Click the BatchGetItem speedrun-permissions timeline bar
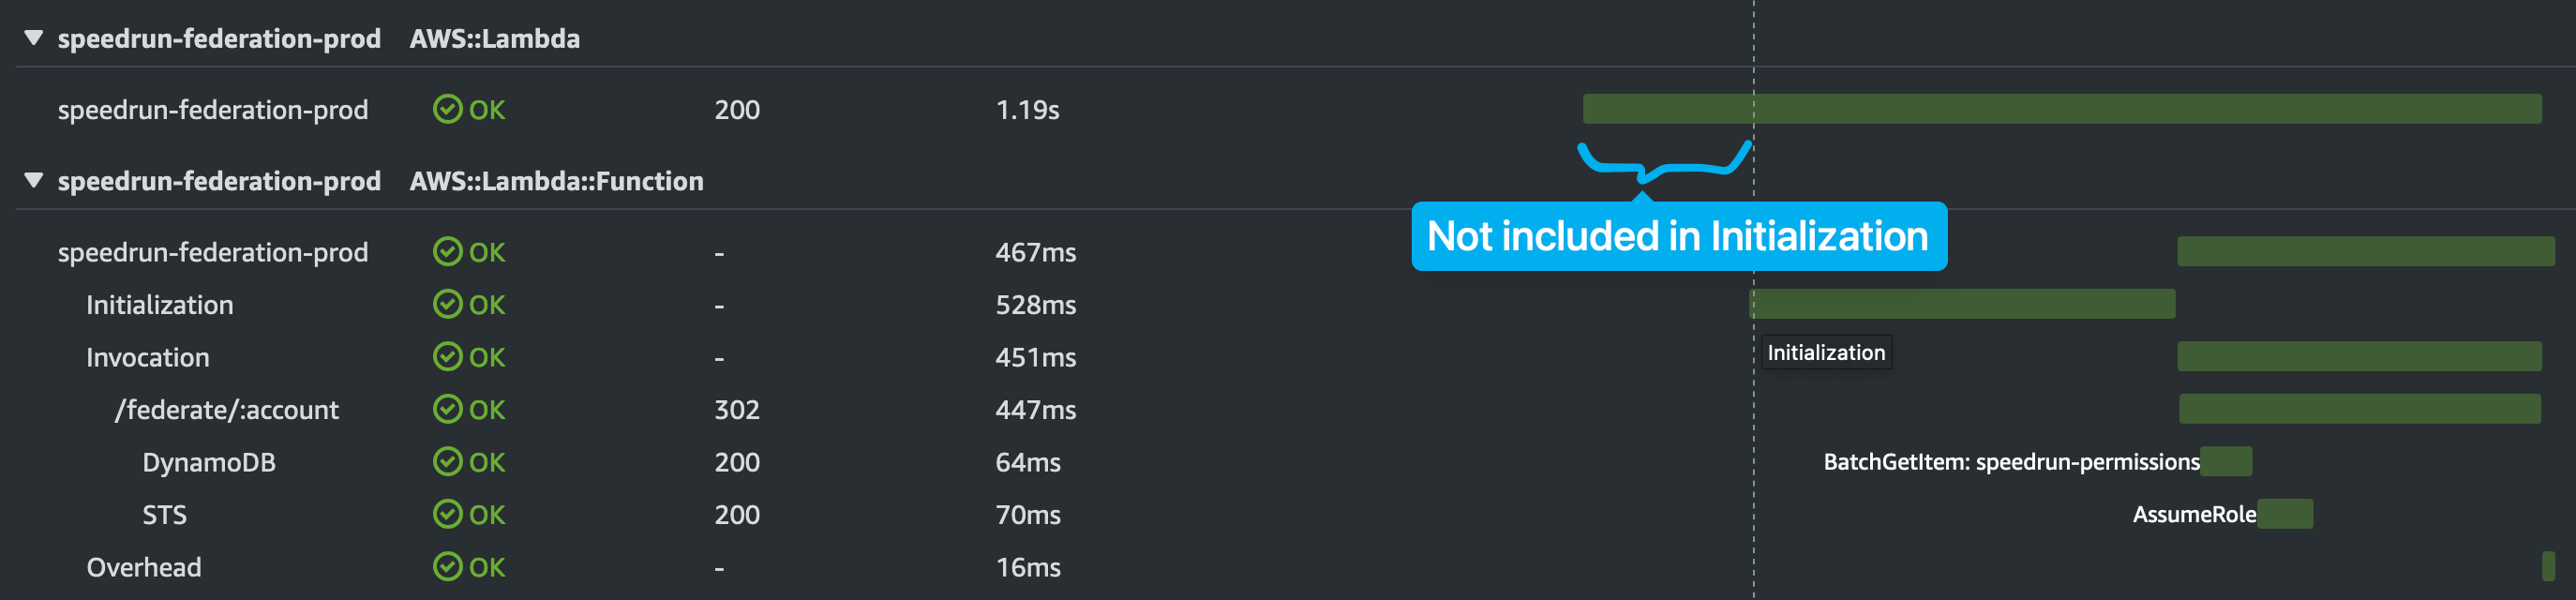This screenshot has height=600, width=2576. pos(2226,462)
